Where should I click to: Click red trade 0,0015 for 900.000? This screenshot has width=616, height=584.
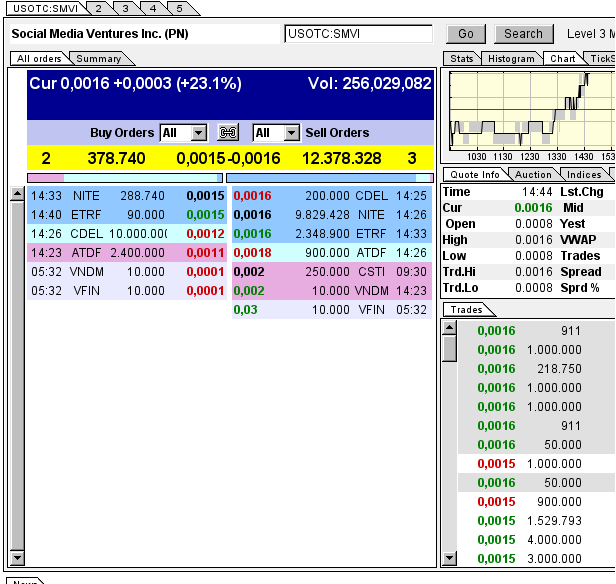point(536,502)
